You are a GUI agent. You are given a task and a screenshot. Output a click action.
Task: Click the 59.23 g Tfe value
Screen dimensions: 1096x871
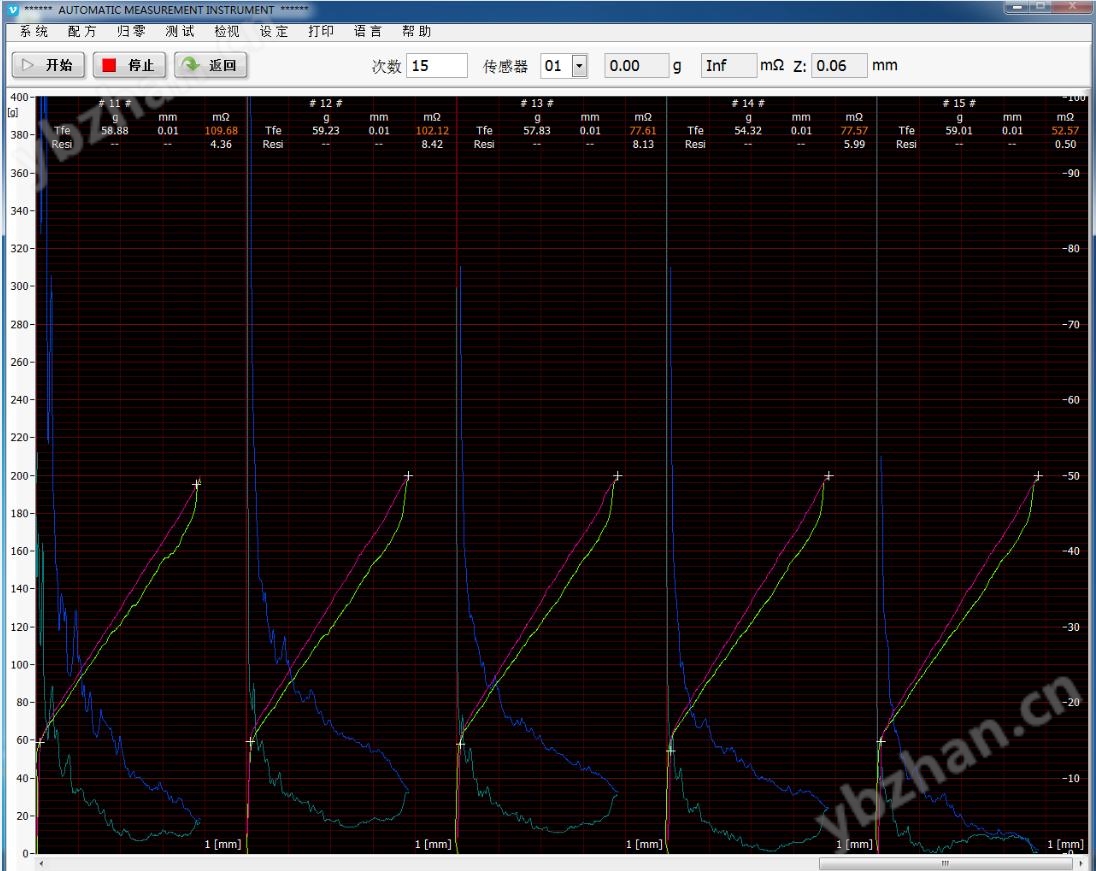click(326, 131)
